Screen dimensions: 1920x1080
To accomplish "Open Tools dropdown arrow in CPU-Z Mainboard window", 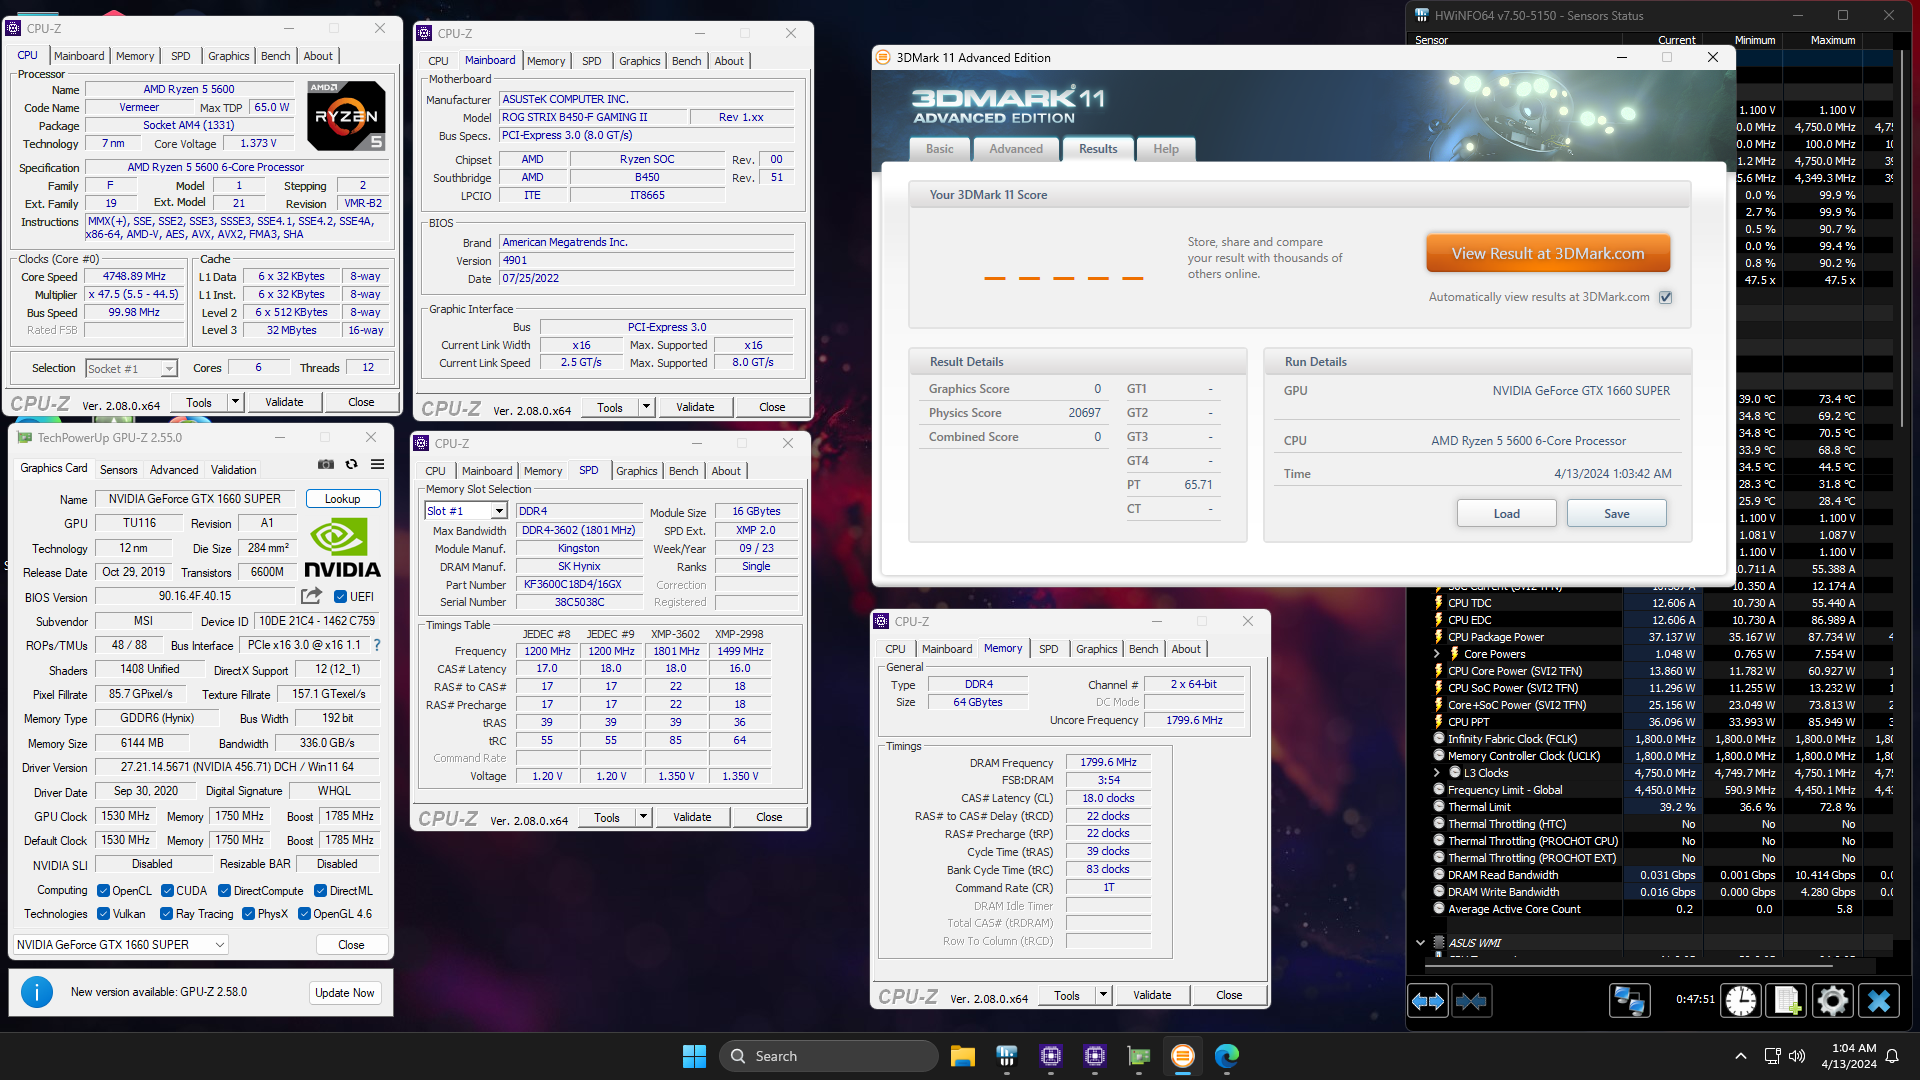I will [x=646, y=407].
